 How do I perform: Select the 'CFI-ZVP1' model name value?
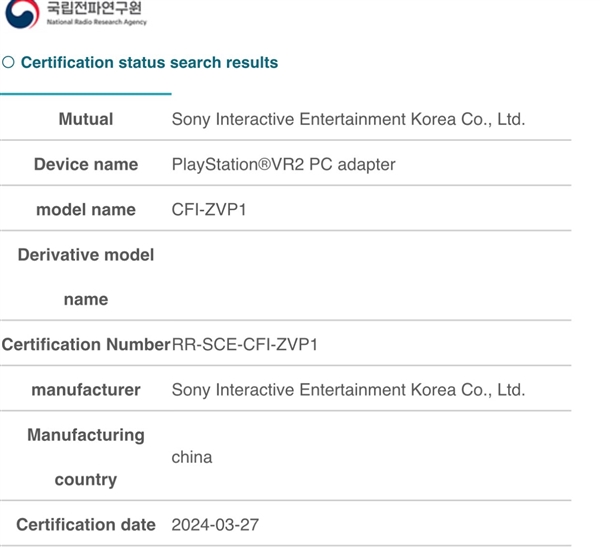click(x=208, y=209)
